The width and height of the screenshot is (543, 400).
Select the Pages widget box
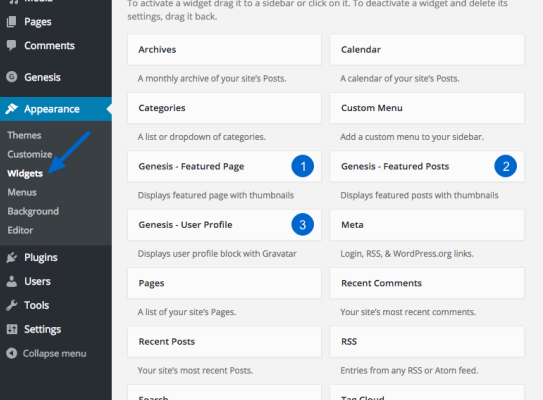click(x=224, y=283)
